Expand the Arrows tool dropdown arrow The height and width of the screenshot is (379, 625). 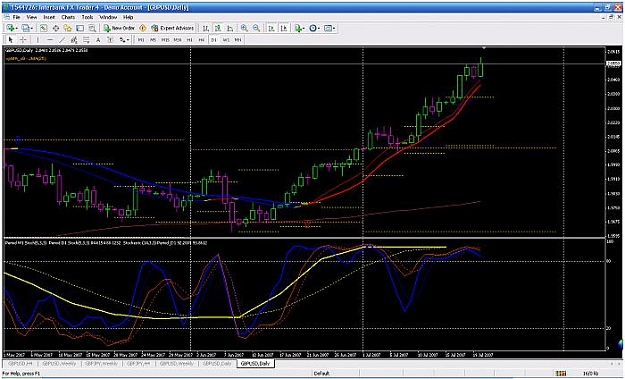tap(128, 40)
